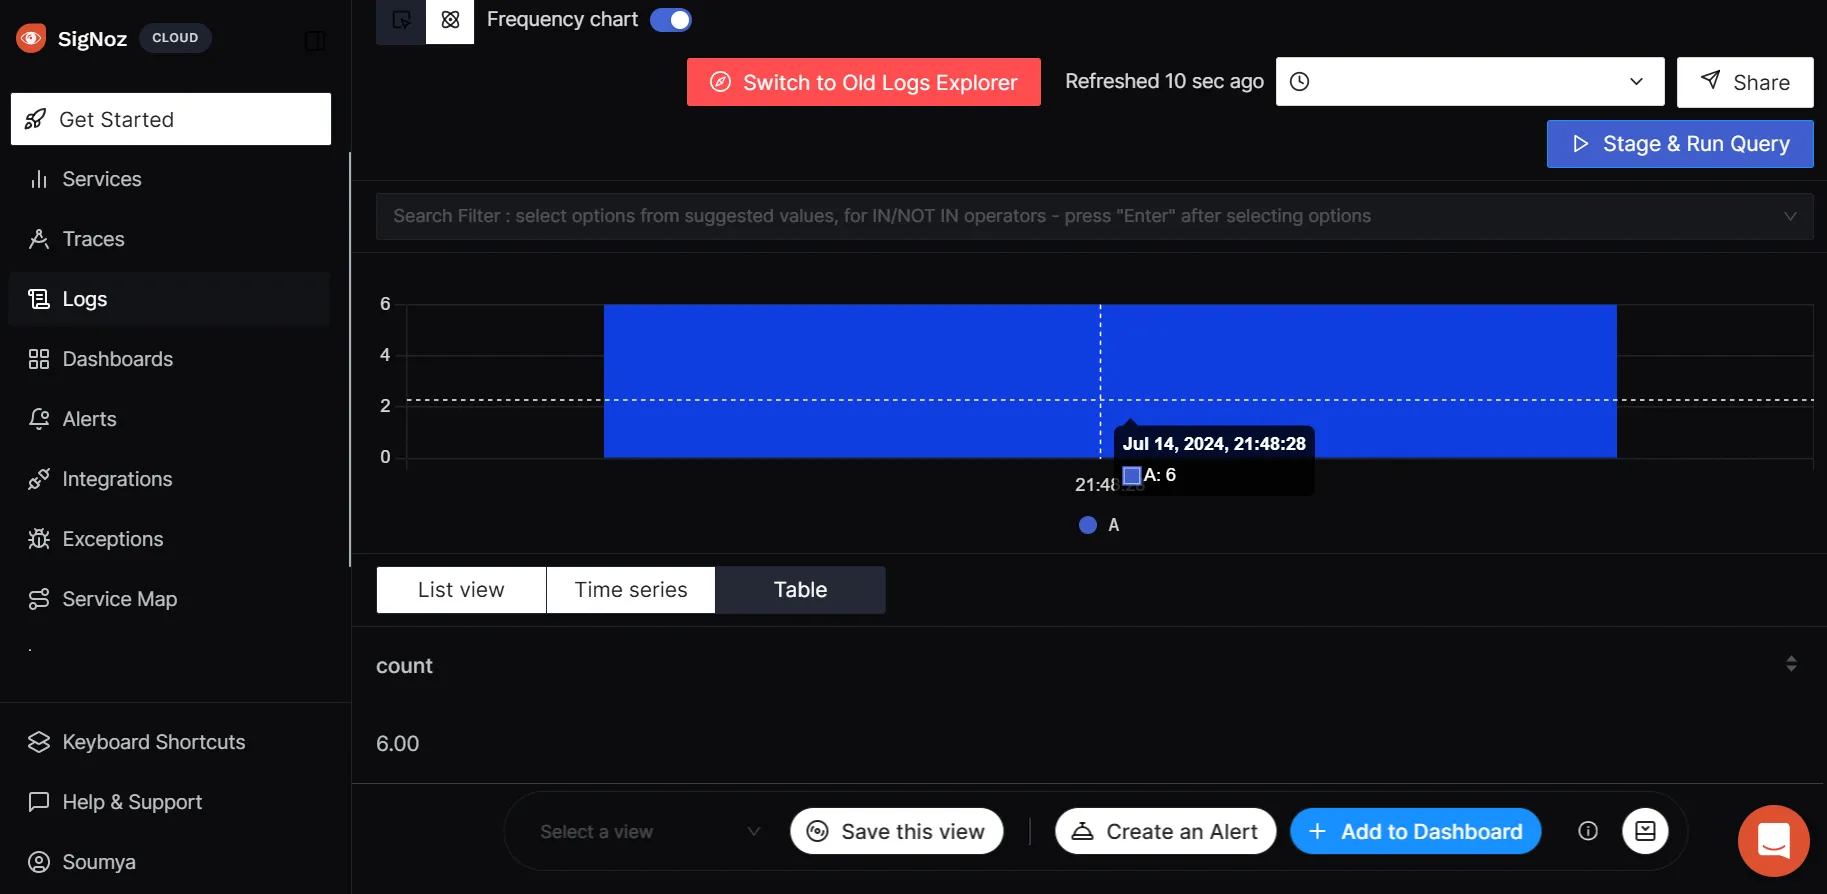The image size is (1827, 894).
Task: Switch to List view tab
Action: (x=461, y=590)
